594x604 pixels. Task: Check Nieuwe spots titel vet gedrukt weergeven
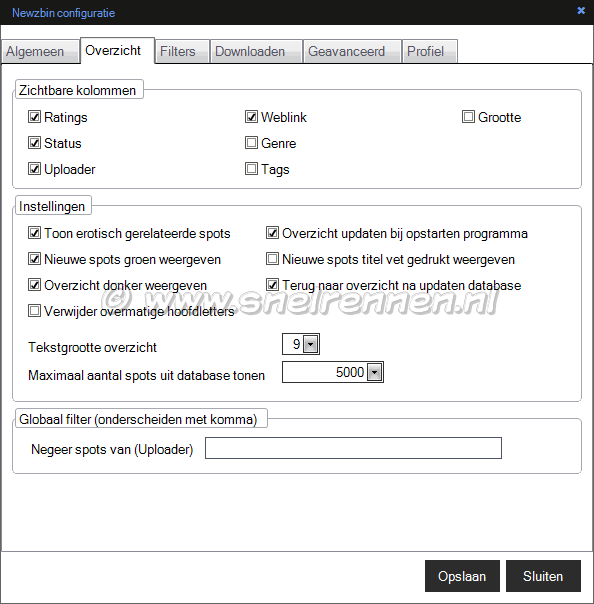(272, 259)
